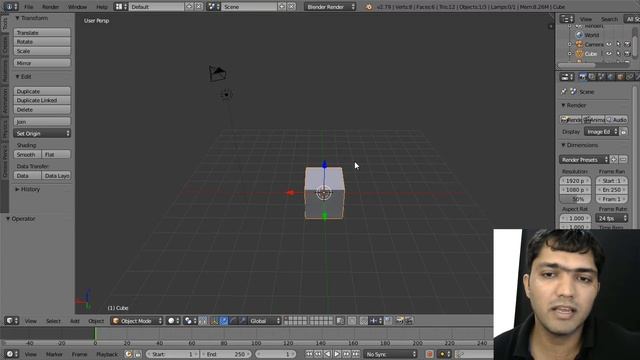Open the Playback menu in timeline
Viewport: 640px width, 360px height.
107,354
